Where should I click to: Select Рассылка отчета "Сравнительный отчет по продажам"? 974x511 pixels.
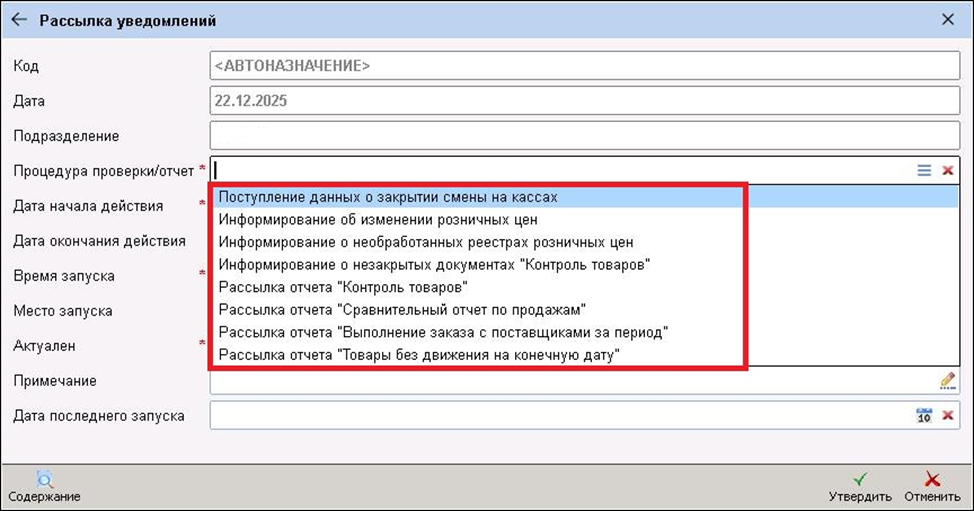[401, 309]
